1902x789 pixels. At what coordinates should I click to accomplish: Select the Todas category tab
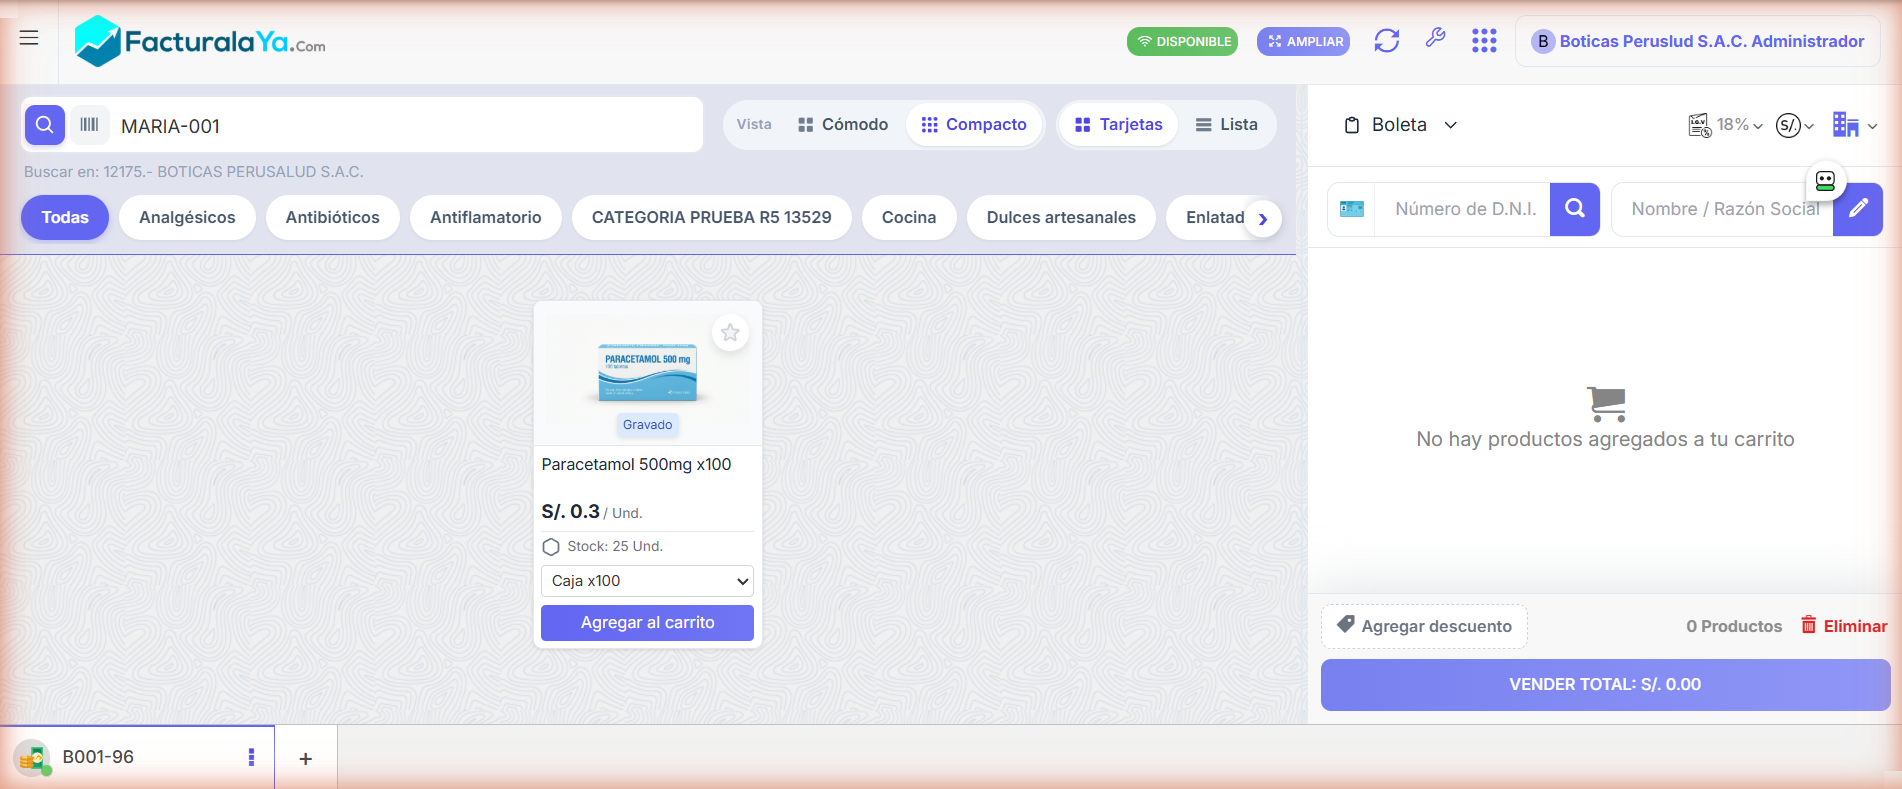pyautogui.click(x=65, y=217)
